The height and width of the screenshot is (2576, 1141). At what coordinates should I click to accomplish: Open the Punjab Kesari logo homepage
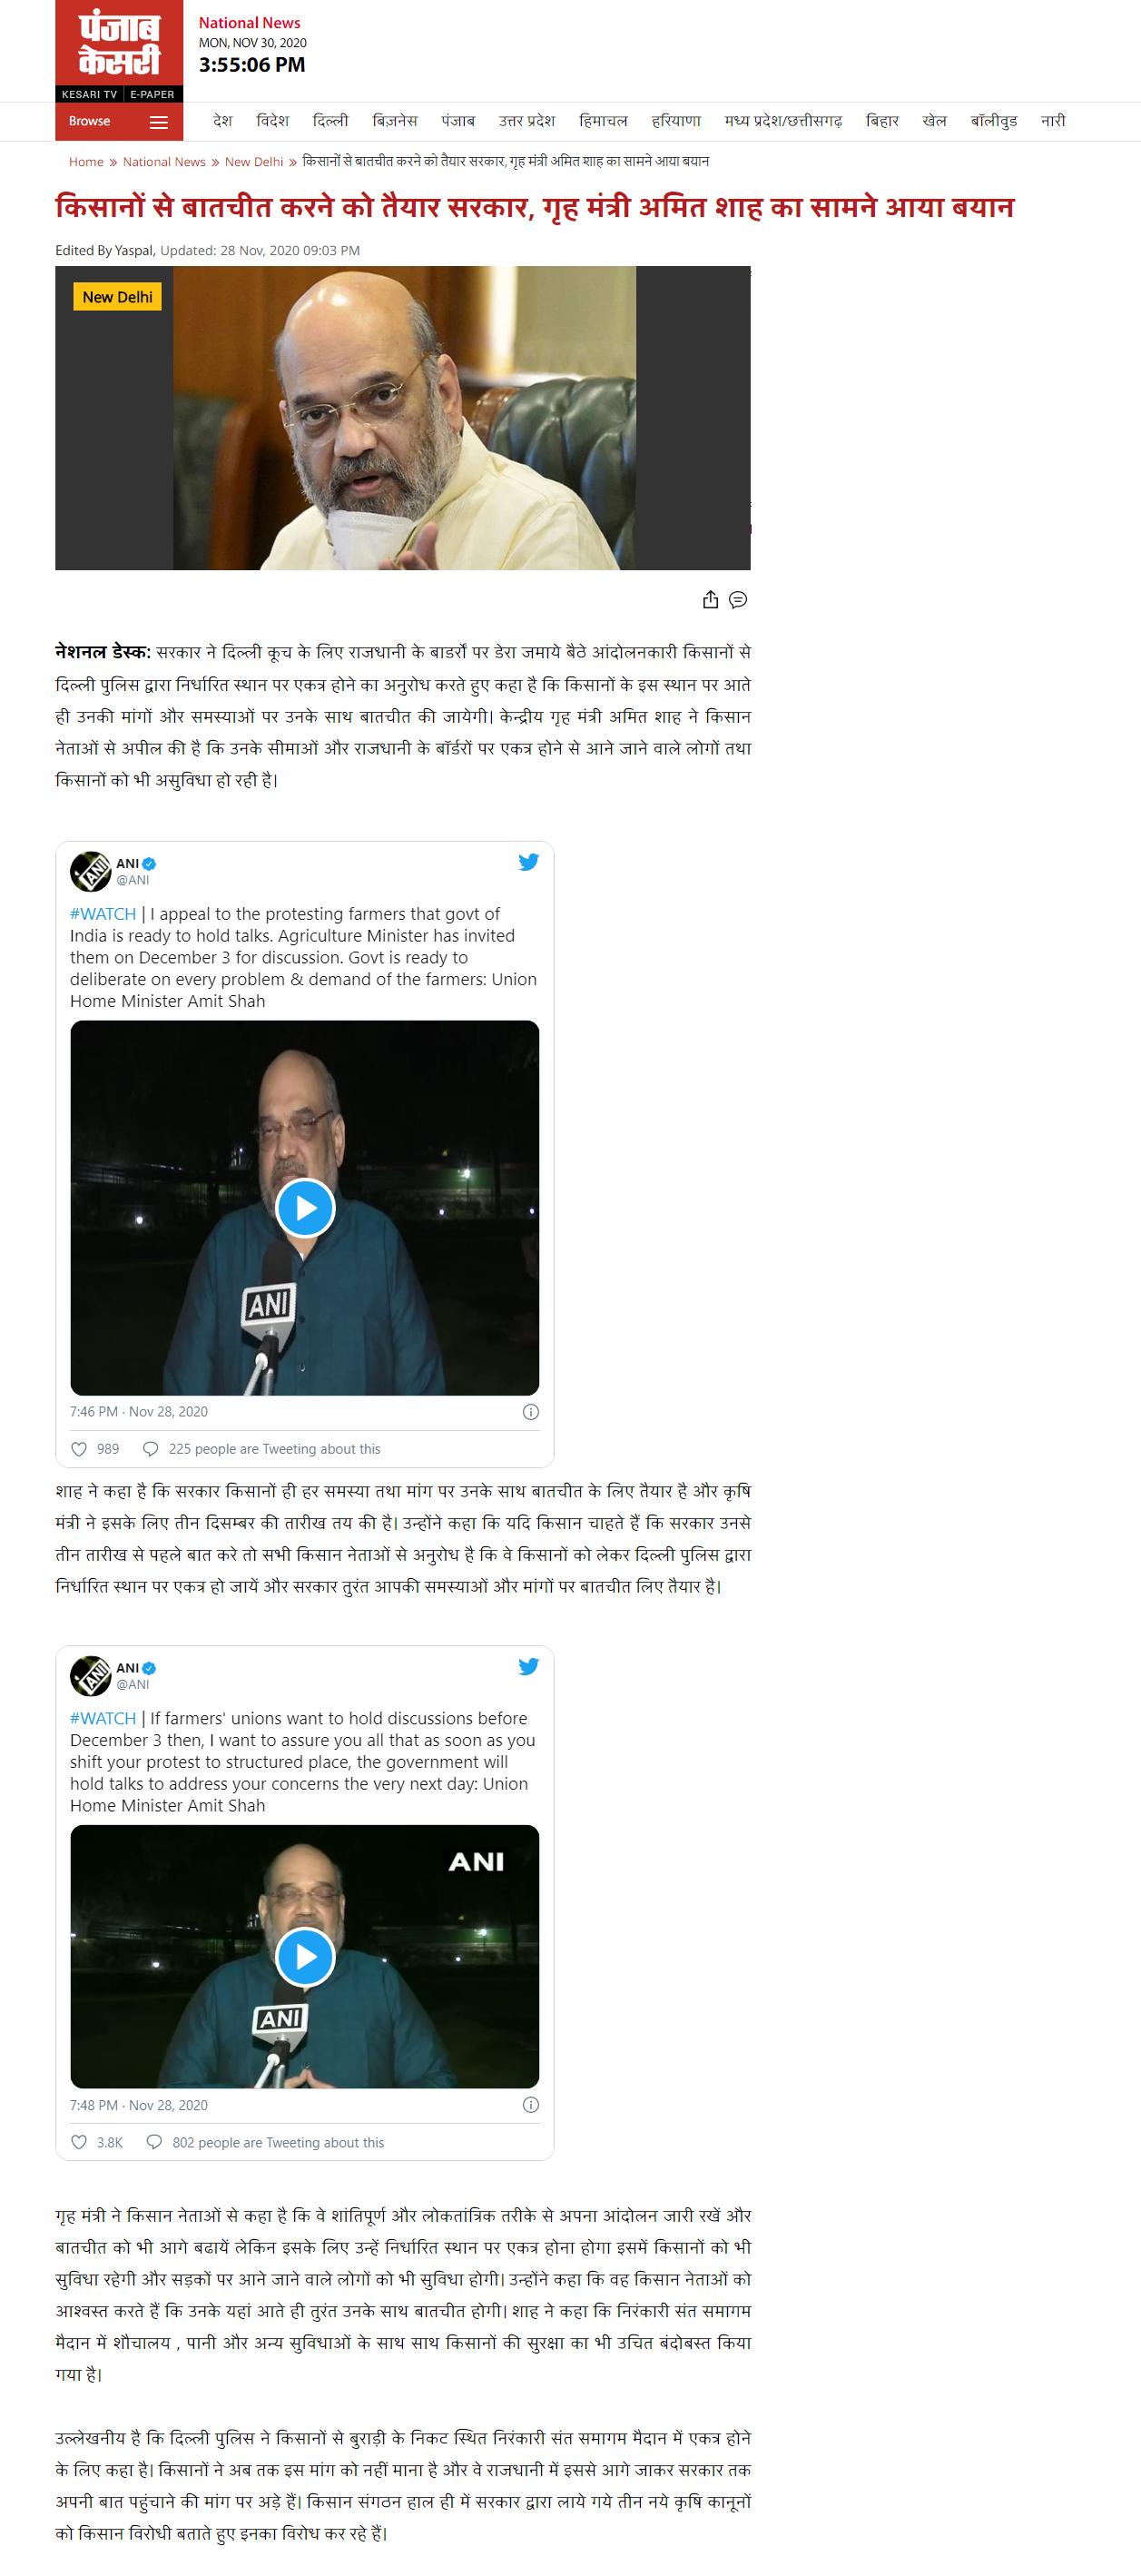click(119, 44)
